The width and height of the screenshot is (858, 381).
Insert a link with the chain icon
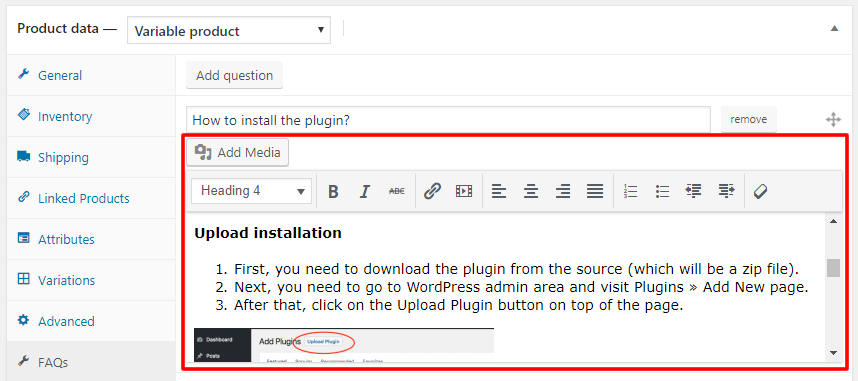click(432, 191)
